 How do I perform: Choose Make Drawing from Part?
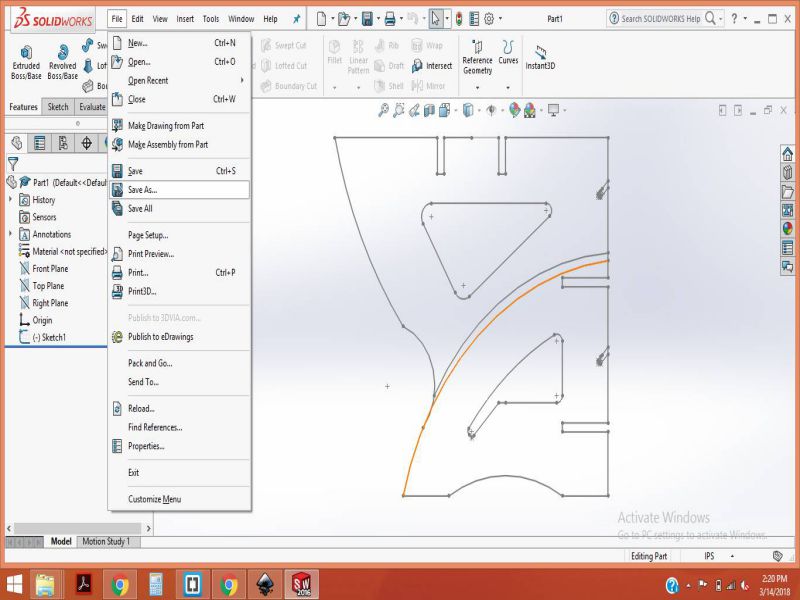click(x=179, y=126)
